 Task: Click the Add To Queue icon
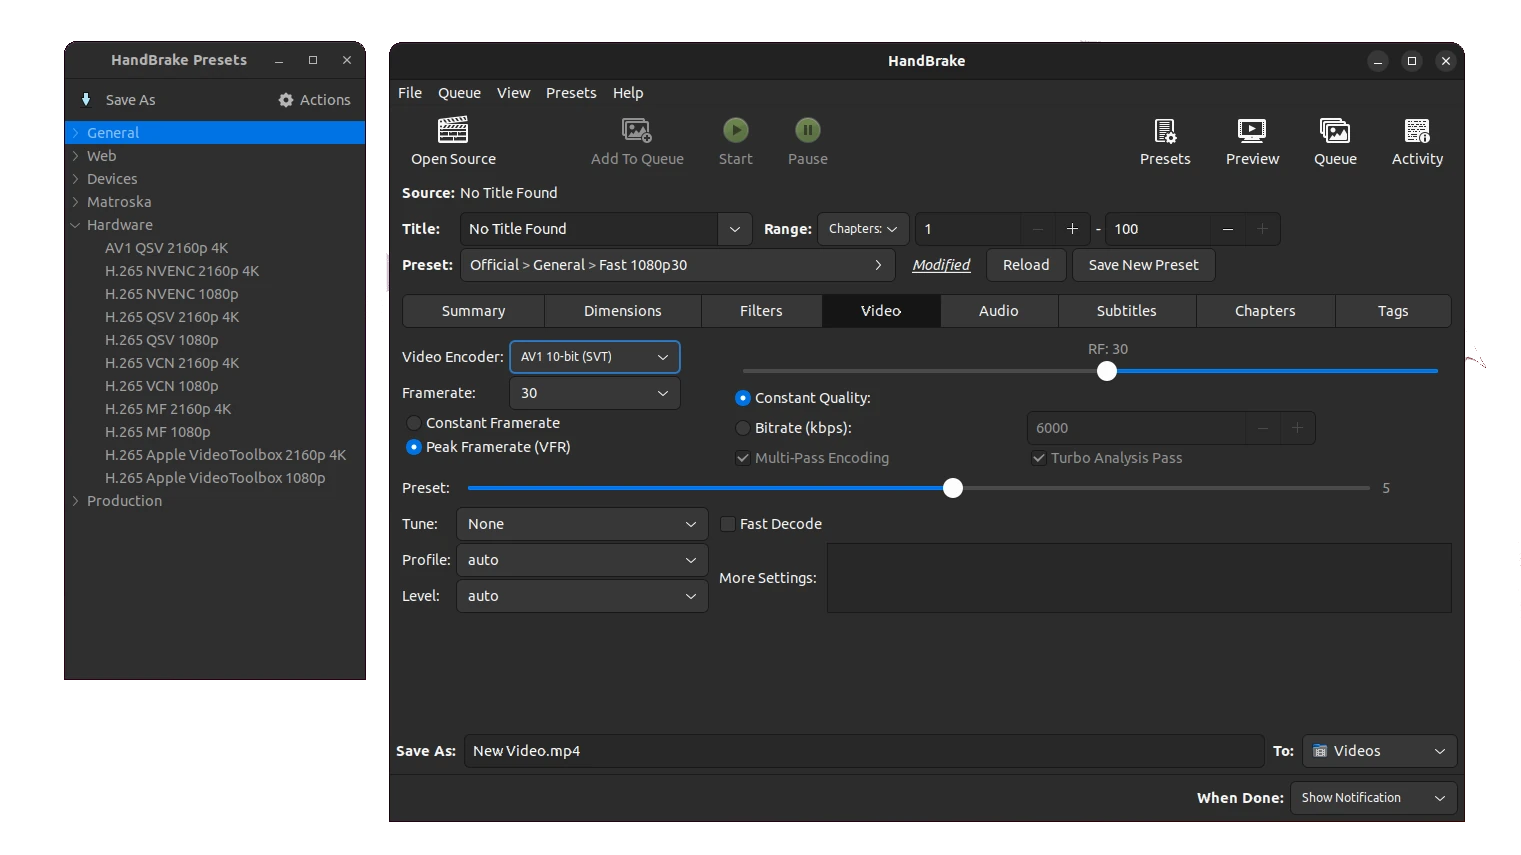coord(637,130)
